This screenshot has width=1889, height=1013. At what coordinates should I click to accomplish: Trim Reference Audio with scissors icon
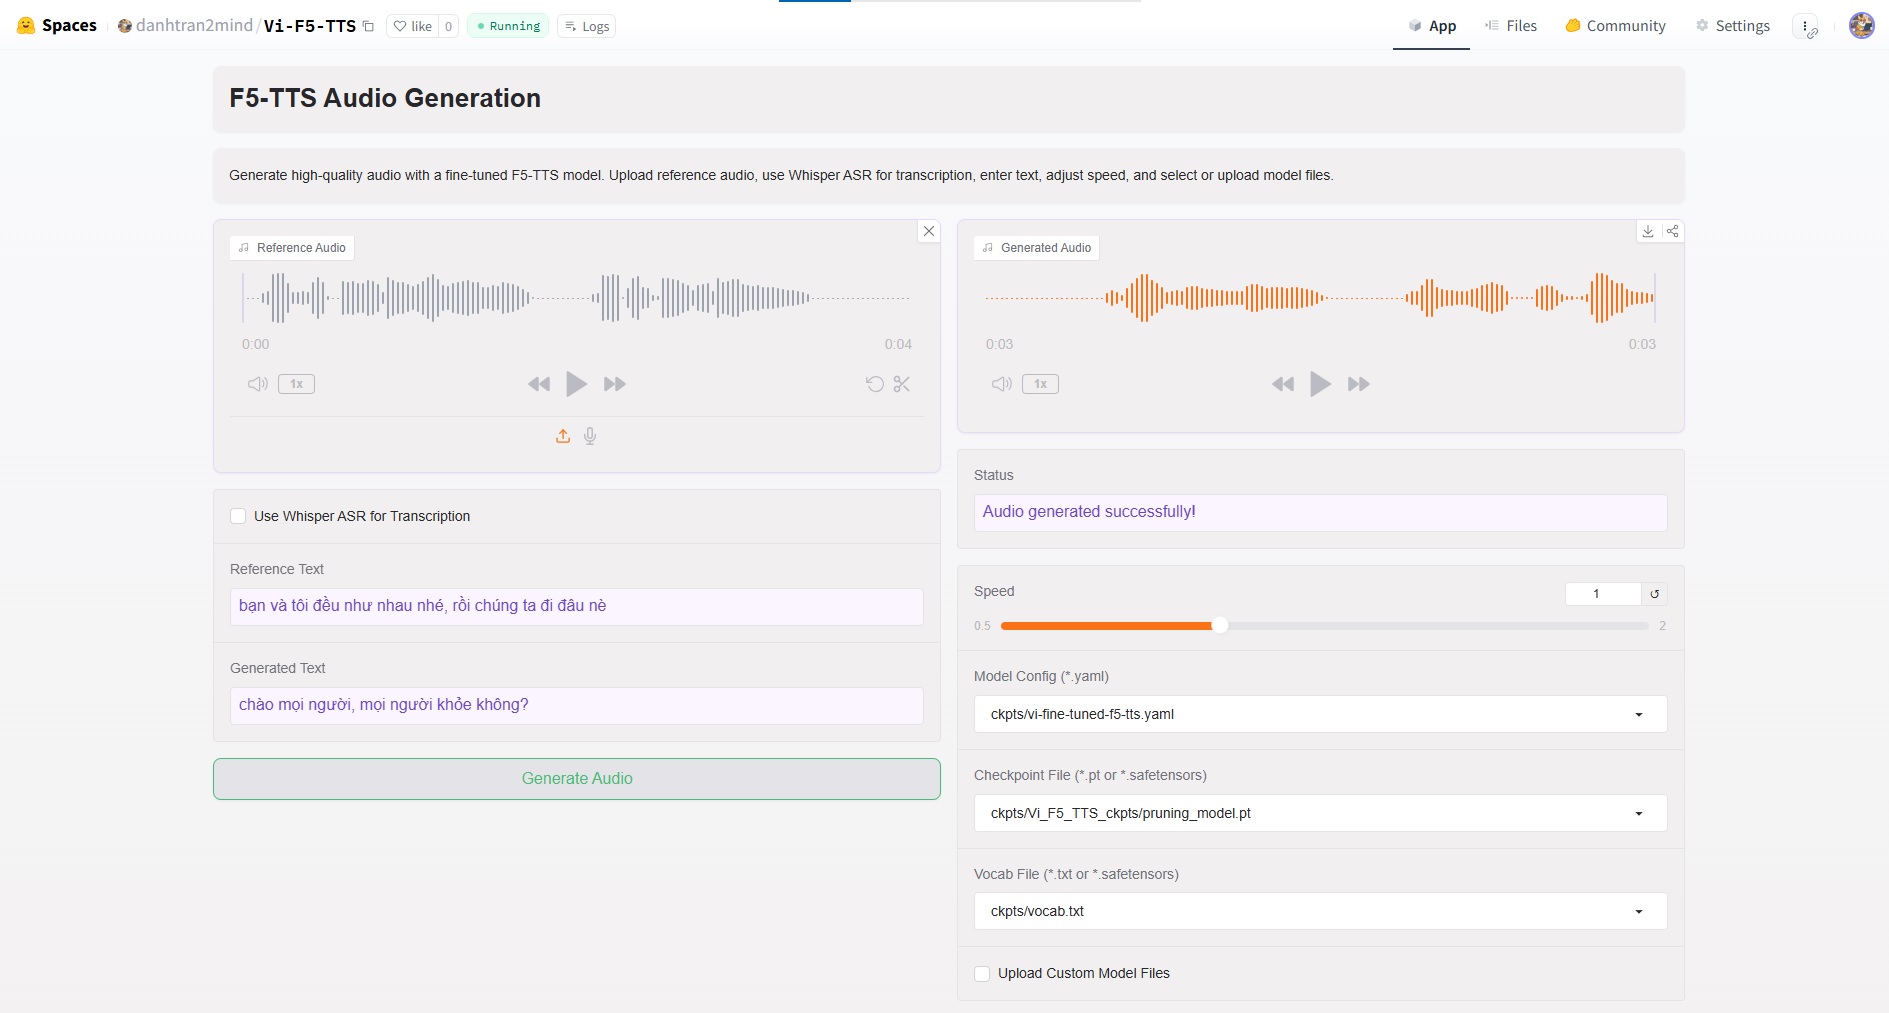point(902,384)
